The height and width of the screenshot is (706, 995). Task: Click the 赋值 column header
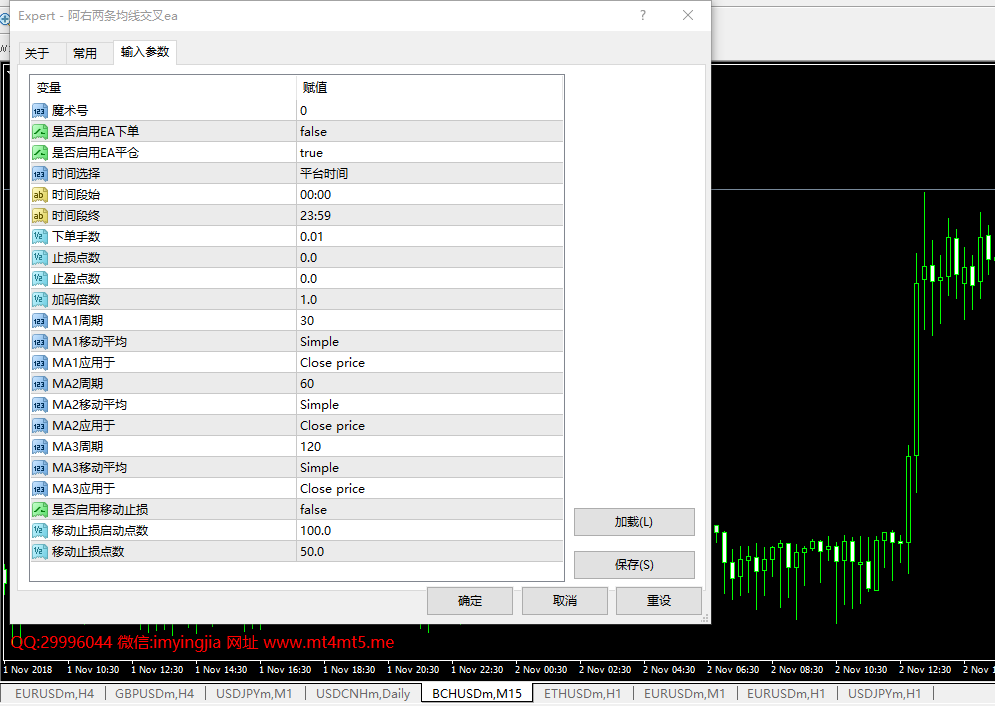coord(430,88)
